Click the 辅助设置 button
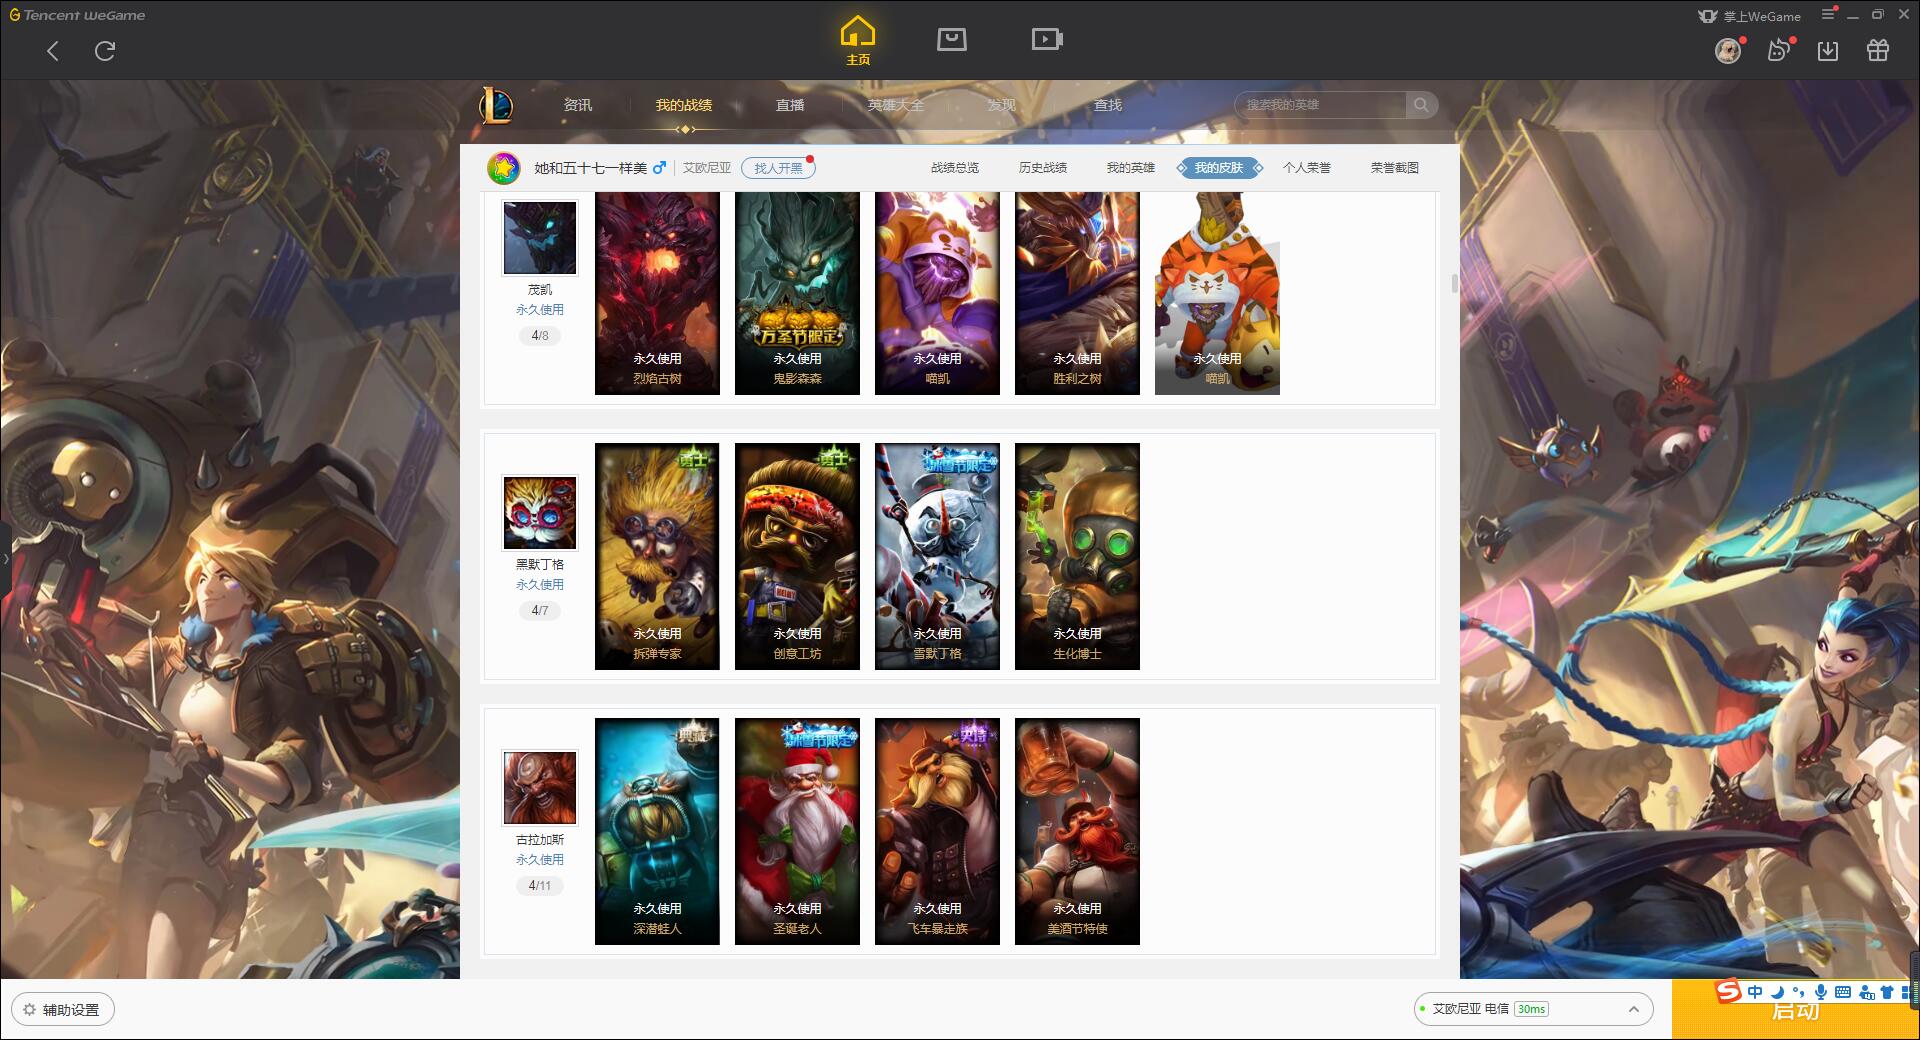 [x=63, y=1010]
